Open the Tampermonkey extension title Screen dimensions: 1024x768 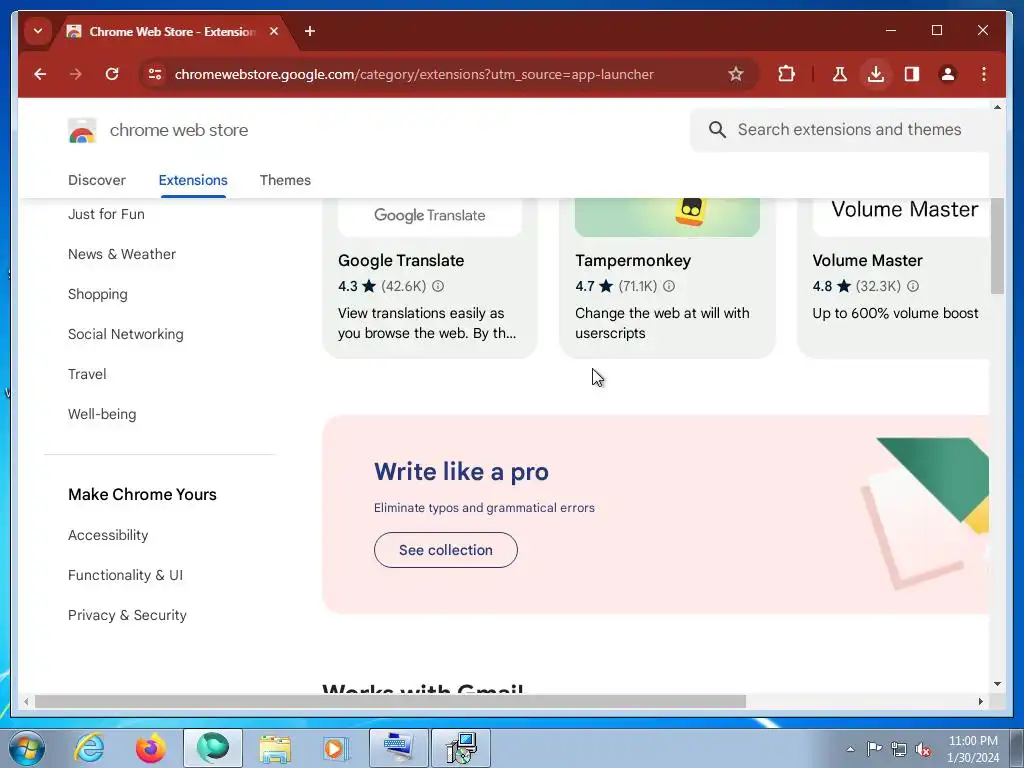point(633,260)
